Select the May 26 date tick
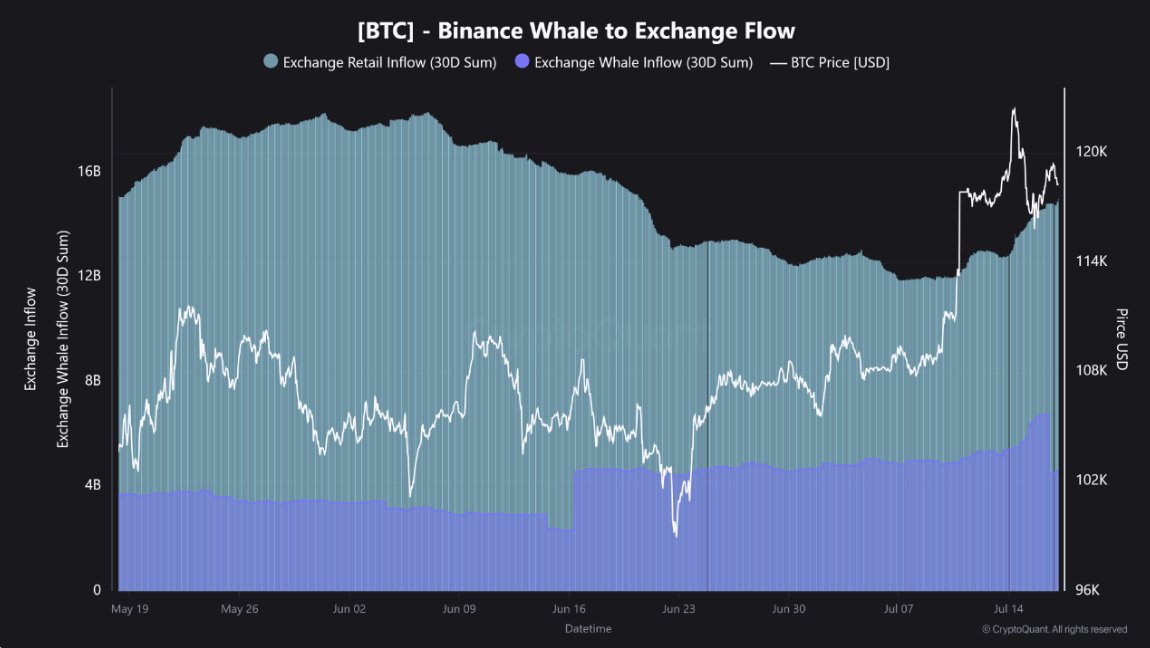The height and width of the screenshot is (648, 1150). coord(240,609)
